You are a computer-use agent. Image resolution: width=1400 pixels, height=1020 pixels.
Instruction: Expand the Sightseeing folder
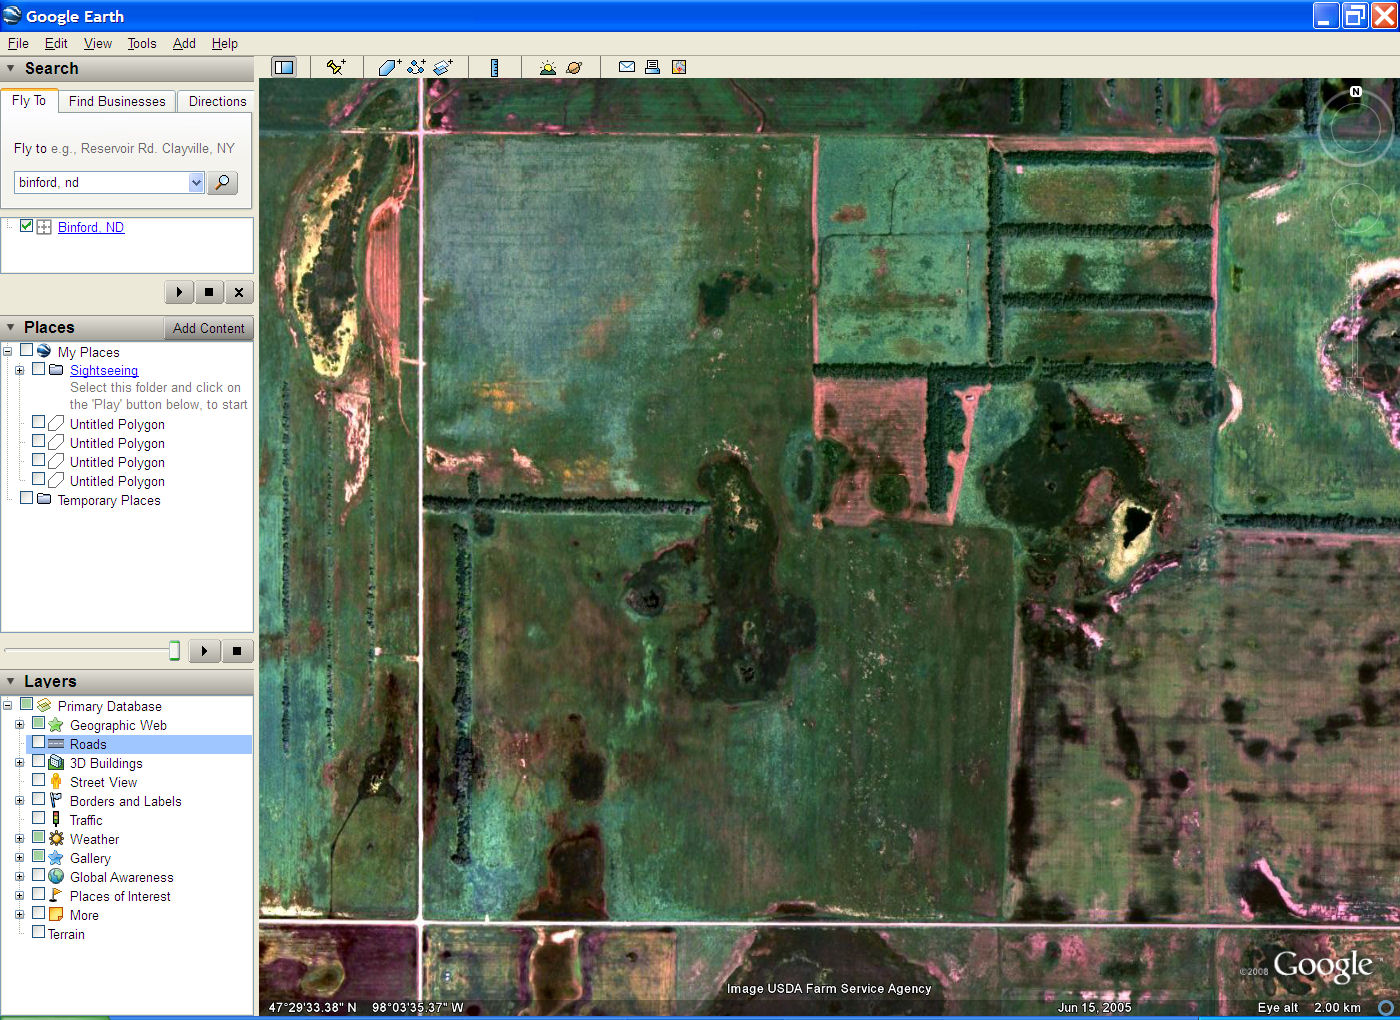(x=19, y=370)
